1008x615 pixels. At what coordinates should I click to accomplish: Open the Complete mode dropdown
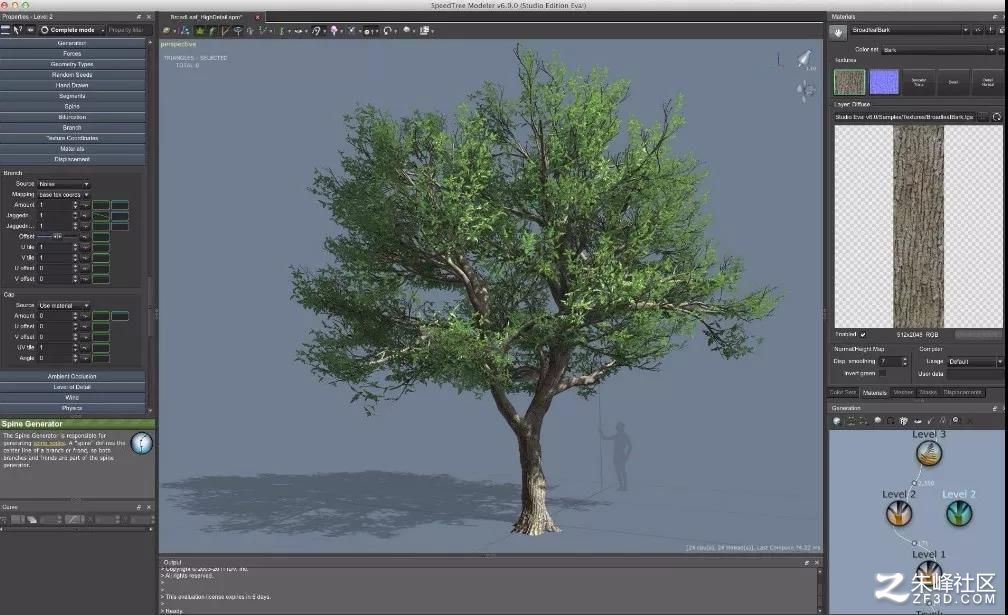[72, 30]
